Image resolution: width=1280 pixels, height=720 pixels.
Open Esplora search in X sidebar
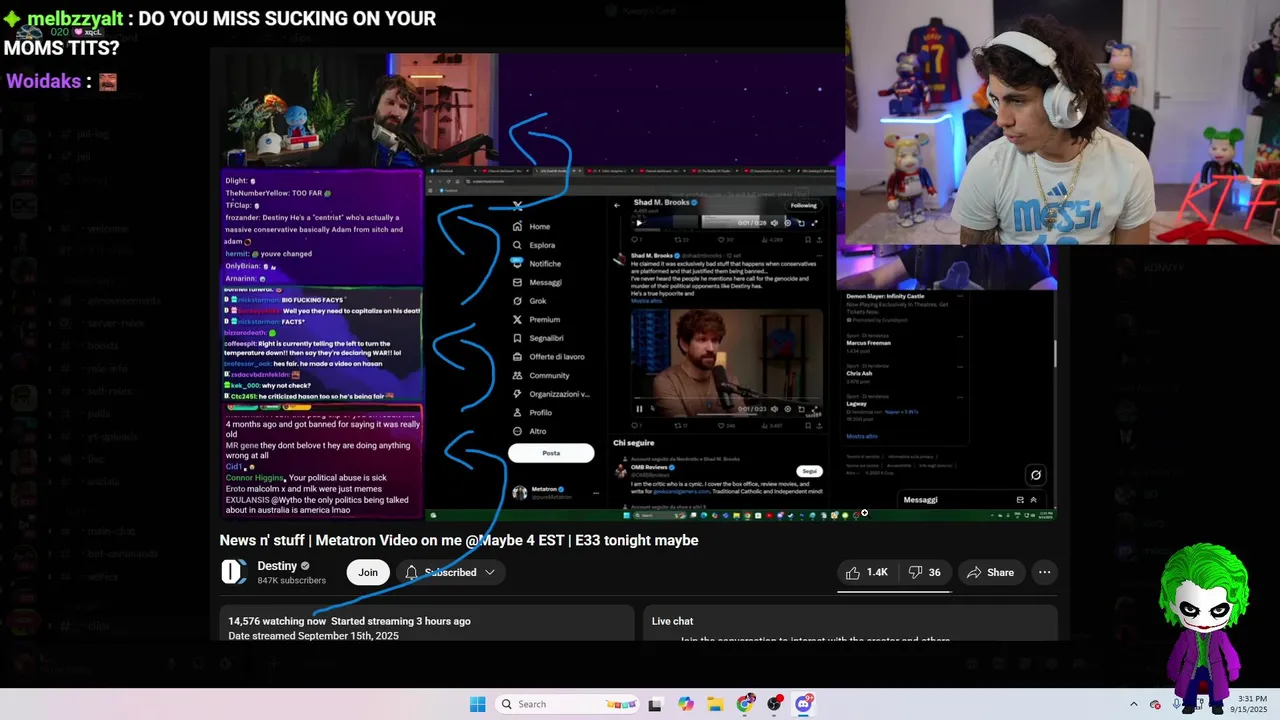click(x=533, y=245)
